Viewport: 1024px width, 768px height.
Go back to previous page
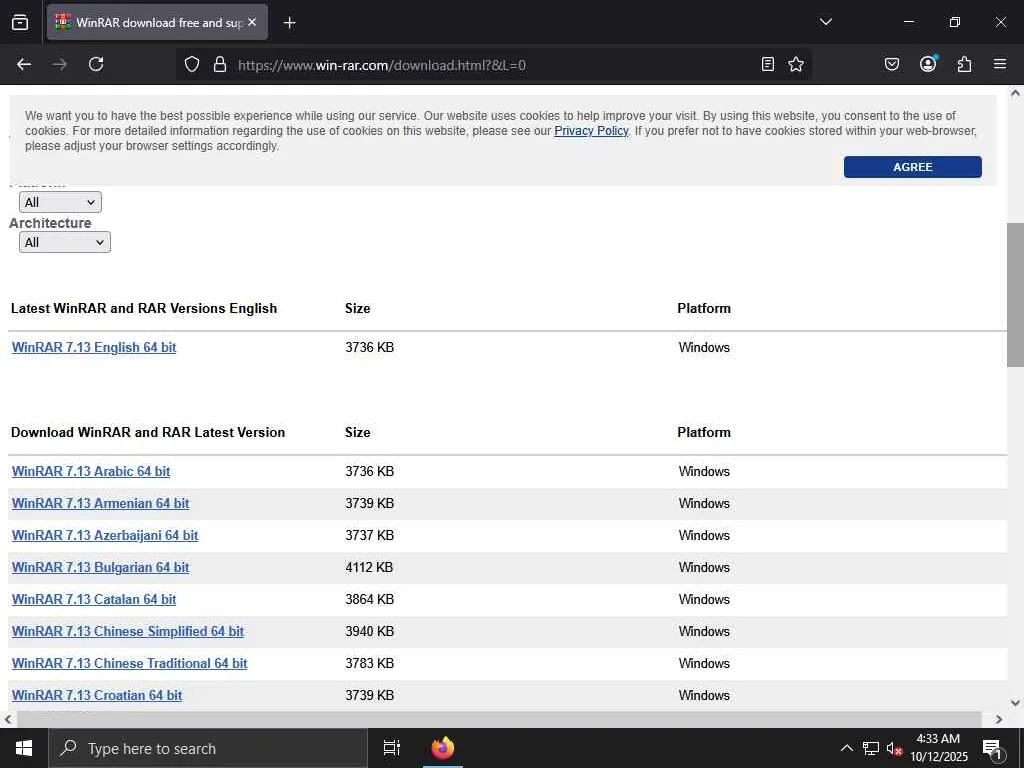pos(24,64)
